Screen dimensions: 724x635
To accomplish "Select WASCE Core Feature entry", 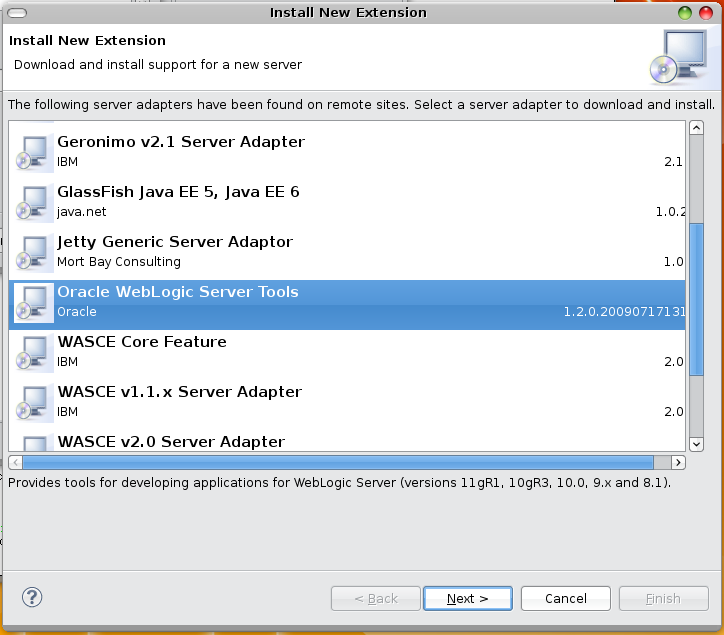I will [x=347, y=355].
